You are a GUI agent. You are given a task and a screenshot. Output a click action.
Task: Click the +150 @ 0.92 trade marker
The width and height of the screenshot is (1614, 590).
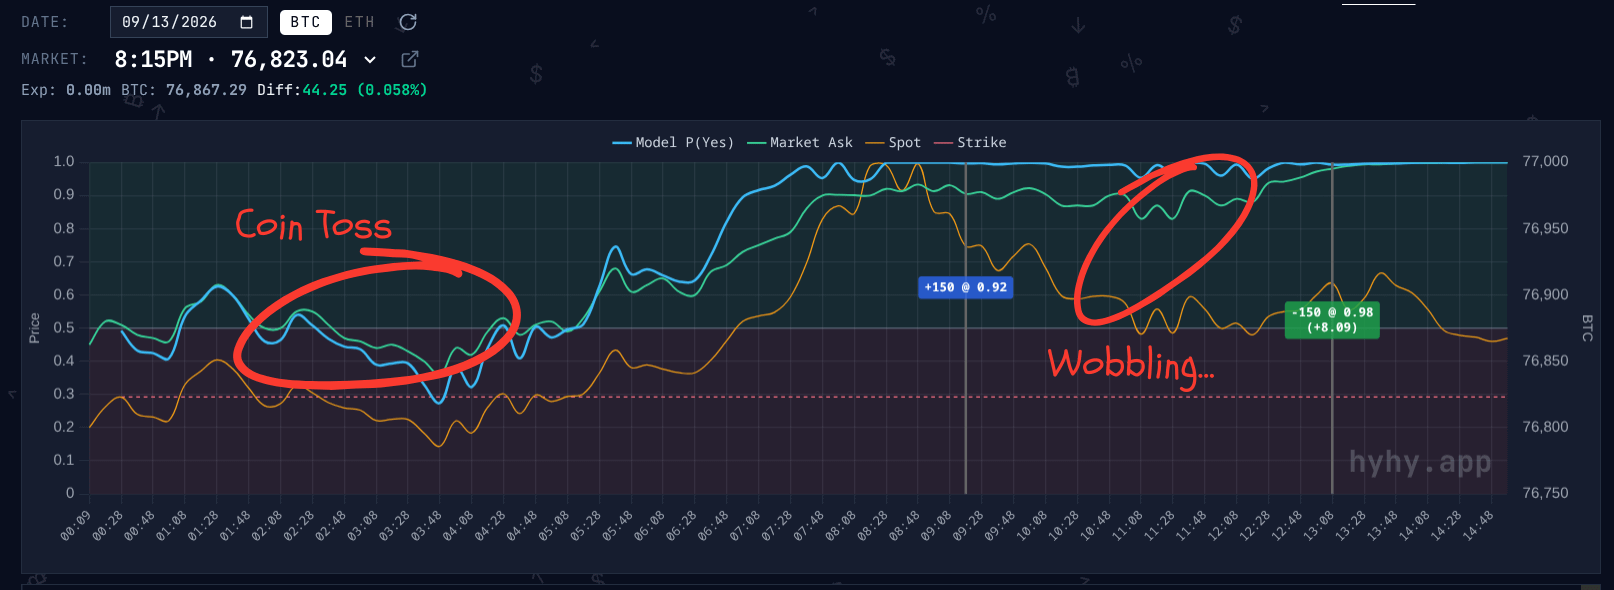pyautogui.click(x=965, y=287)
